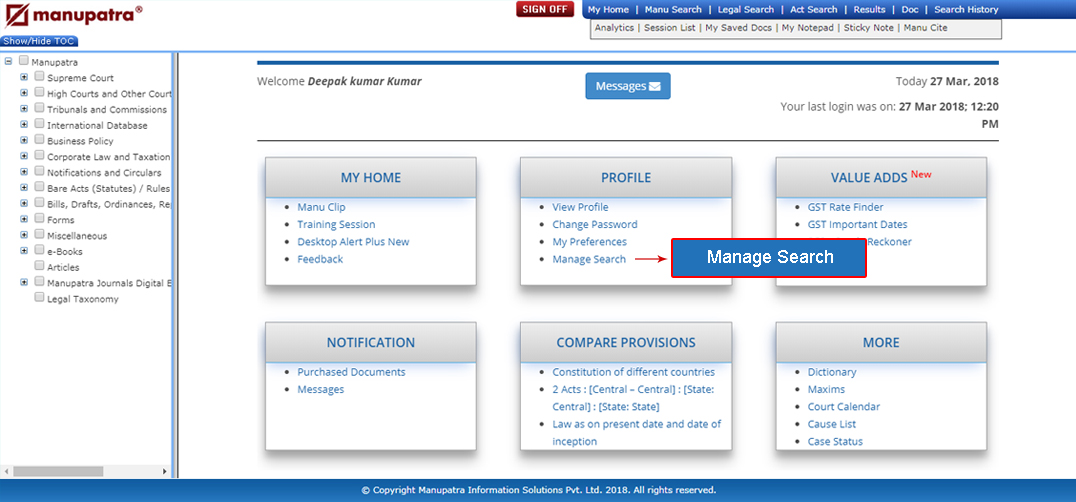The image size is (1076, 502).
Task: Open the Manu Clip link
Action: [321, 207]
